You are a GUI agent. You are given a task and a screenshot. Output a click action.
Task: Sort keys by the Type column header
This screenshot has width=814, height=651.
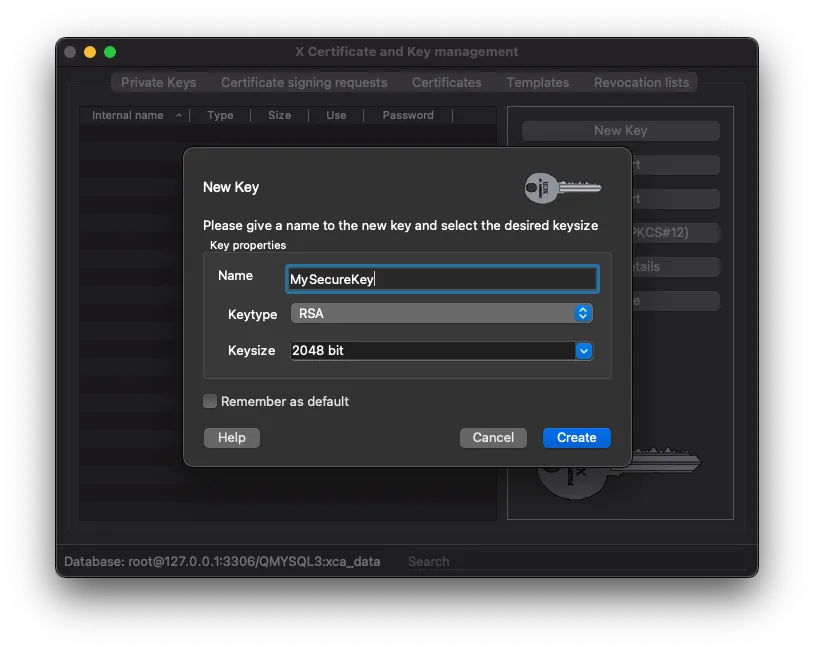click(220, 115)
